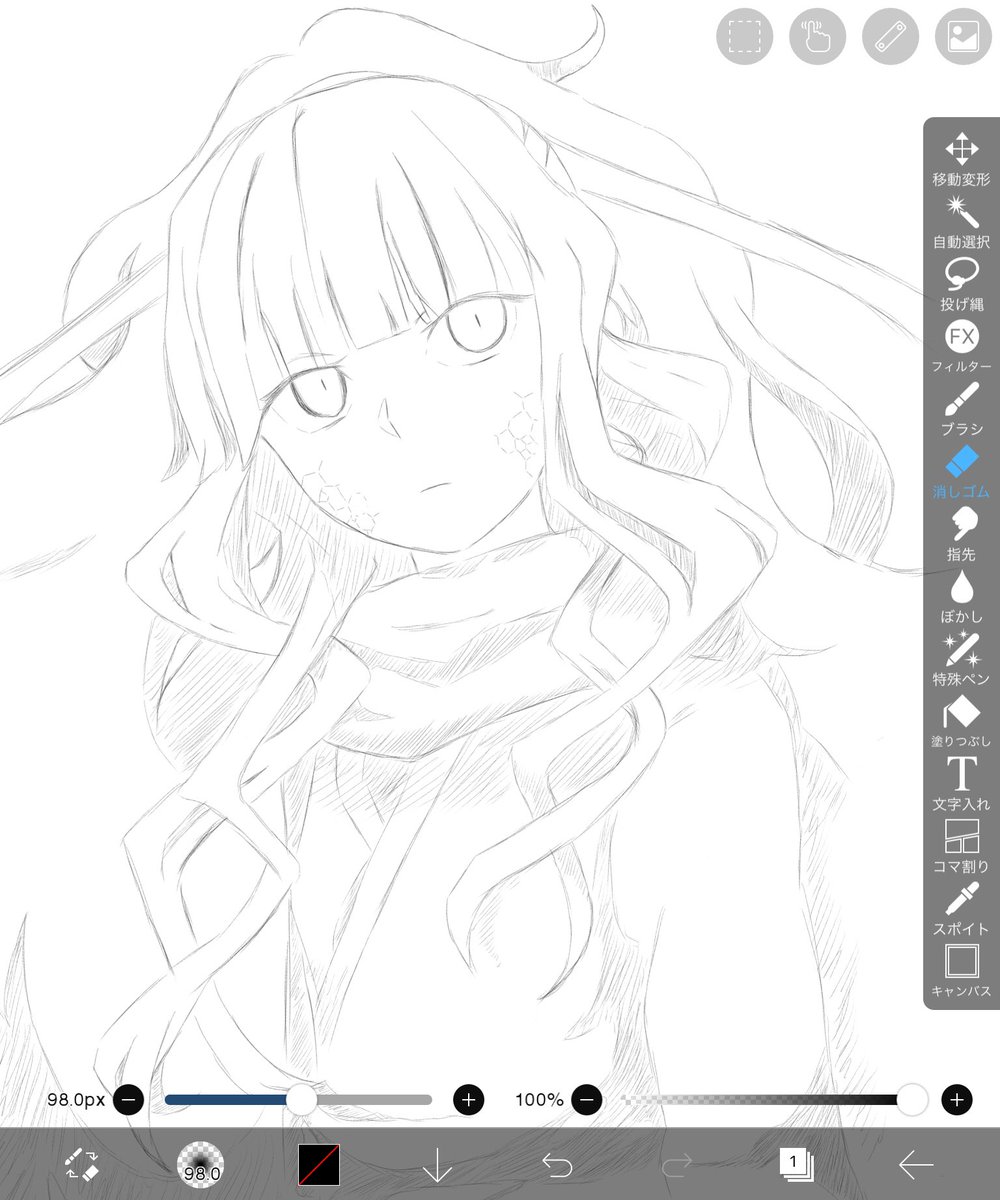Select the 消しゴム eraser tool
The image size is (1000, 1200).
click(x=962, y=472)
